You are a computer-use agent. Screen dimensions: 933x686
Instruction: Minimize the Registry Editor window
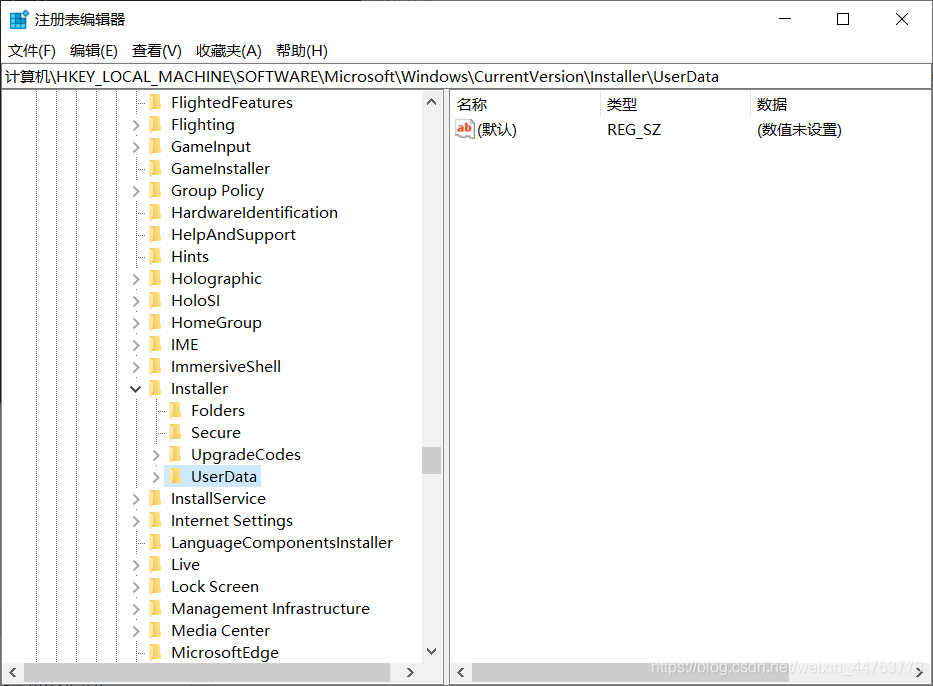(785, 19)
